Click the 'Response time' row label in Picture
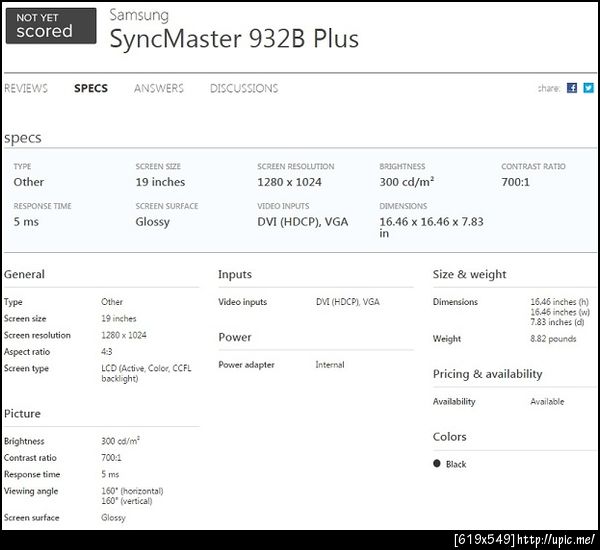 click(32, 474)
